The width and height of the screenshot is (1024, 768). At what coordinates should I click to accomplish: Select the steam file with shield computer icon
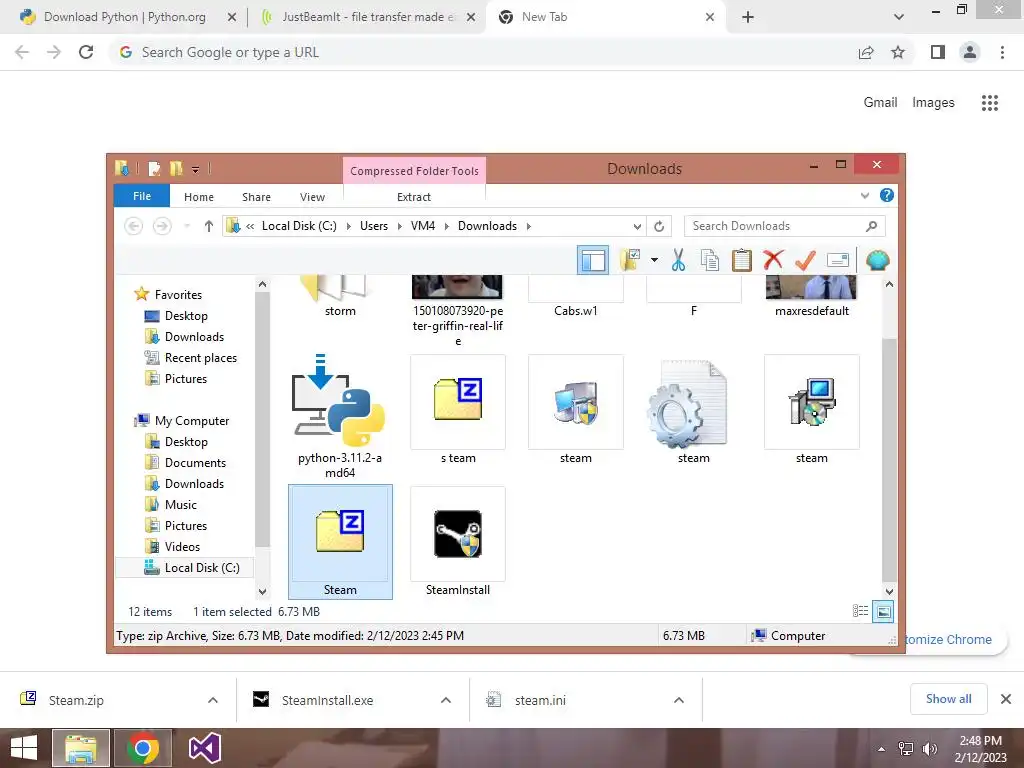(x=575, y=409)
